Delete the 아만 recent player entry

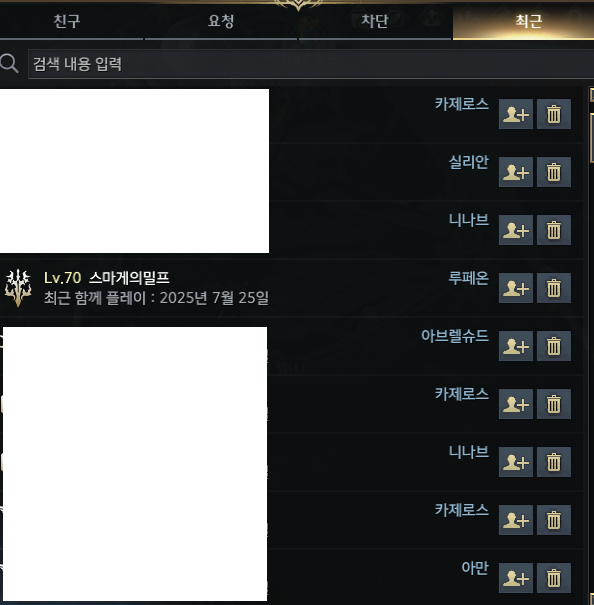coord(553,578)
